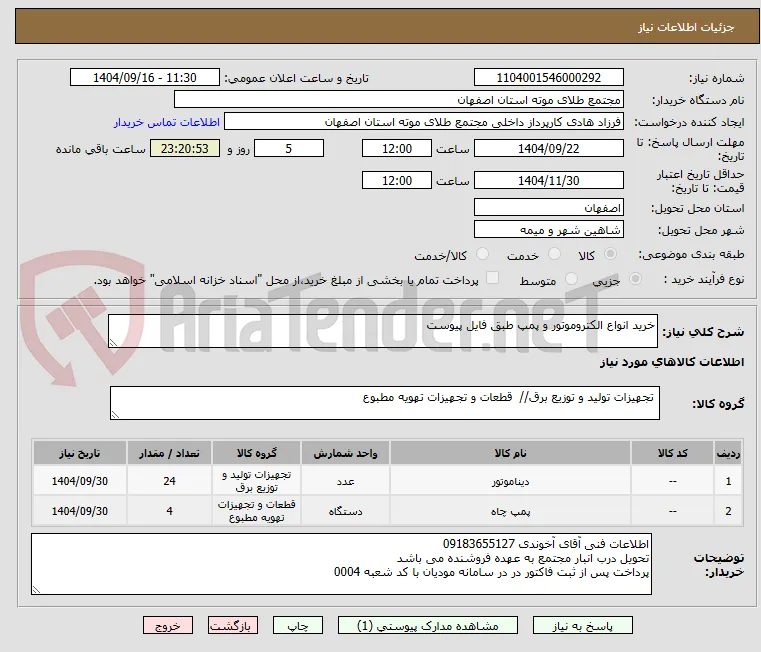The image size is (761, 652).
Task: Select the جزیی purchase type radio
Action: point(635,279)
